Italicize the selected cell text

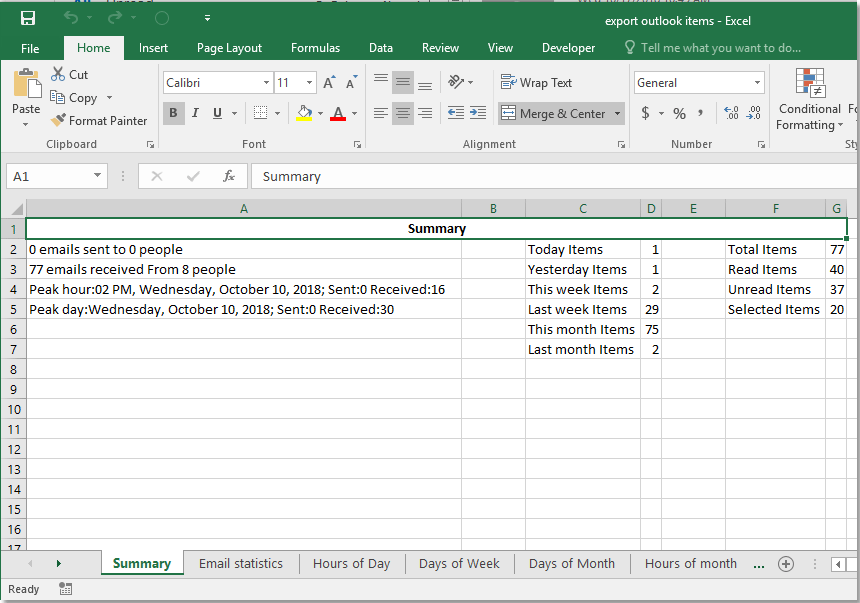pos(195,113)
